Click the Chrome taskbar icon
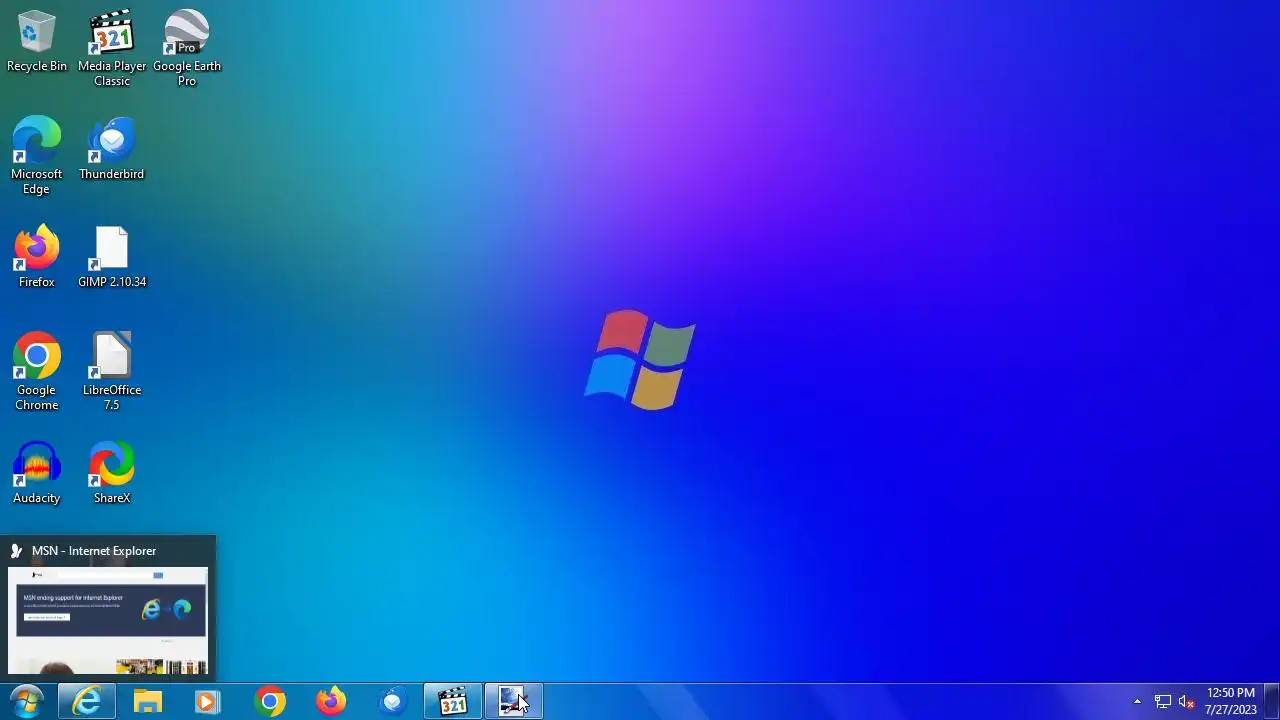The height and width of the screenshot is (720, 1280). [269, 701]
